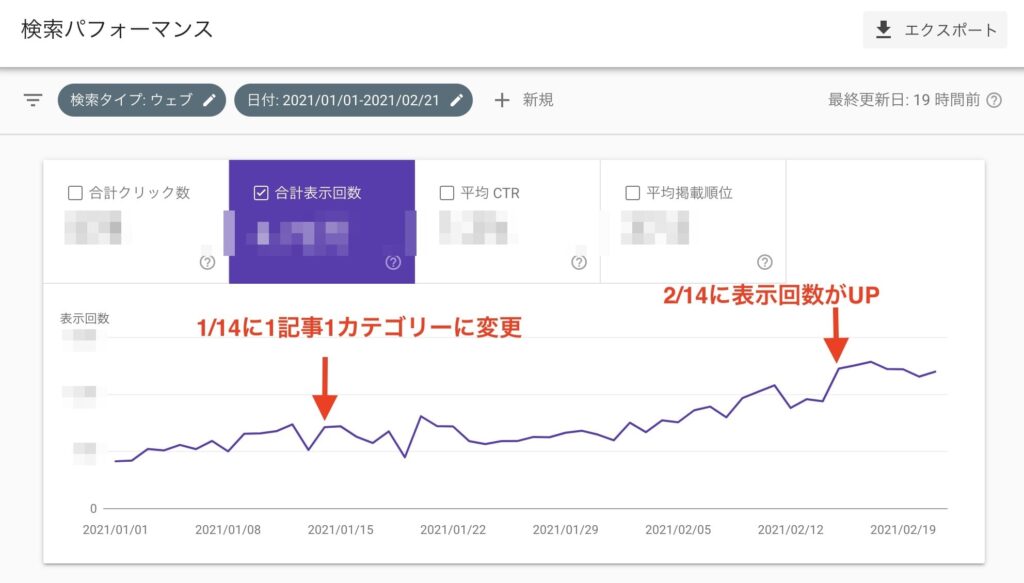This screenshot has height=583, width=1024.
Task: Click the 2021/01/01 axis date
Action: (x=115, y=529)
